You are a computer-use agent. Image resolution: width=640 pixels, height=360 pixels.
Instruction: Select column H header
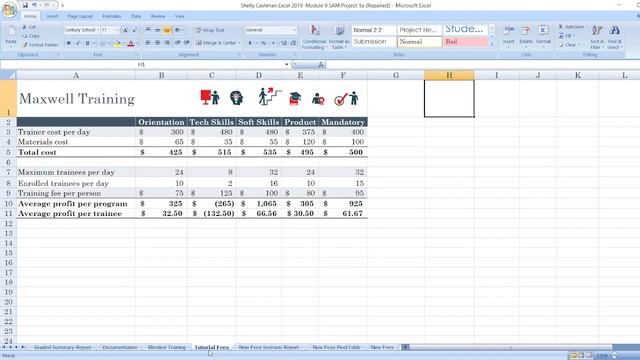[x=449, y=75]
